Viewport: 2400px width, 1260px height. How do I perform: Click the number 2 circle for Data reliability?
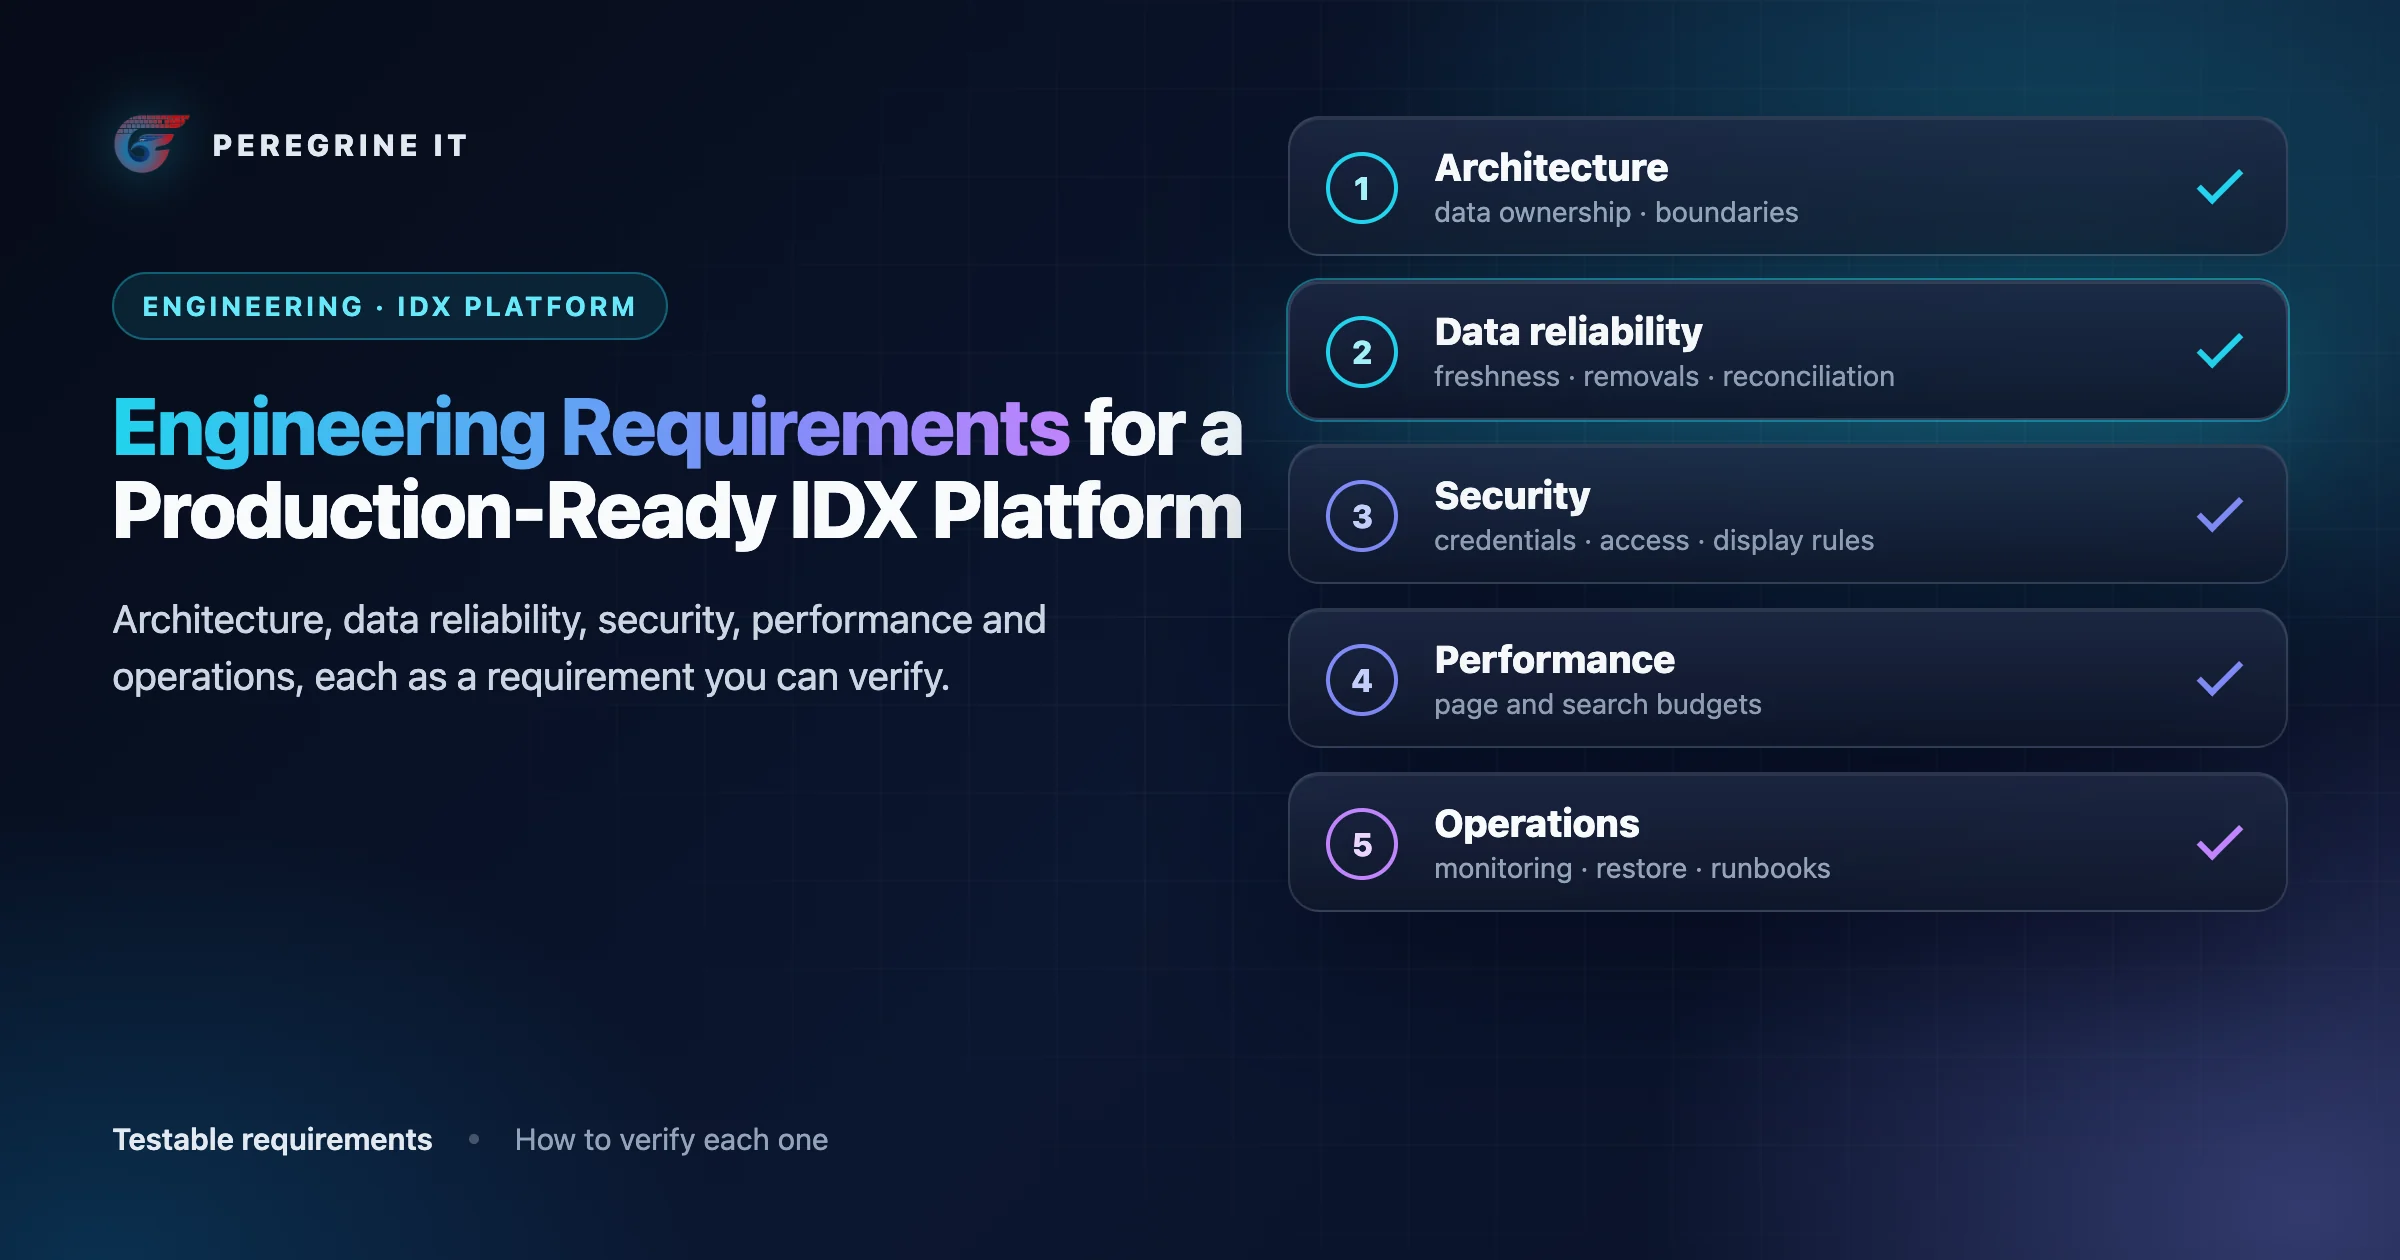(1362, 352)
